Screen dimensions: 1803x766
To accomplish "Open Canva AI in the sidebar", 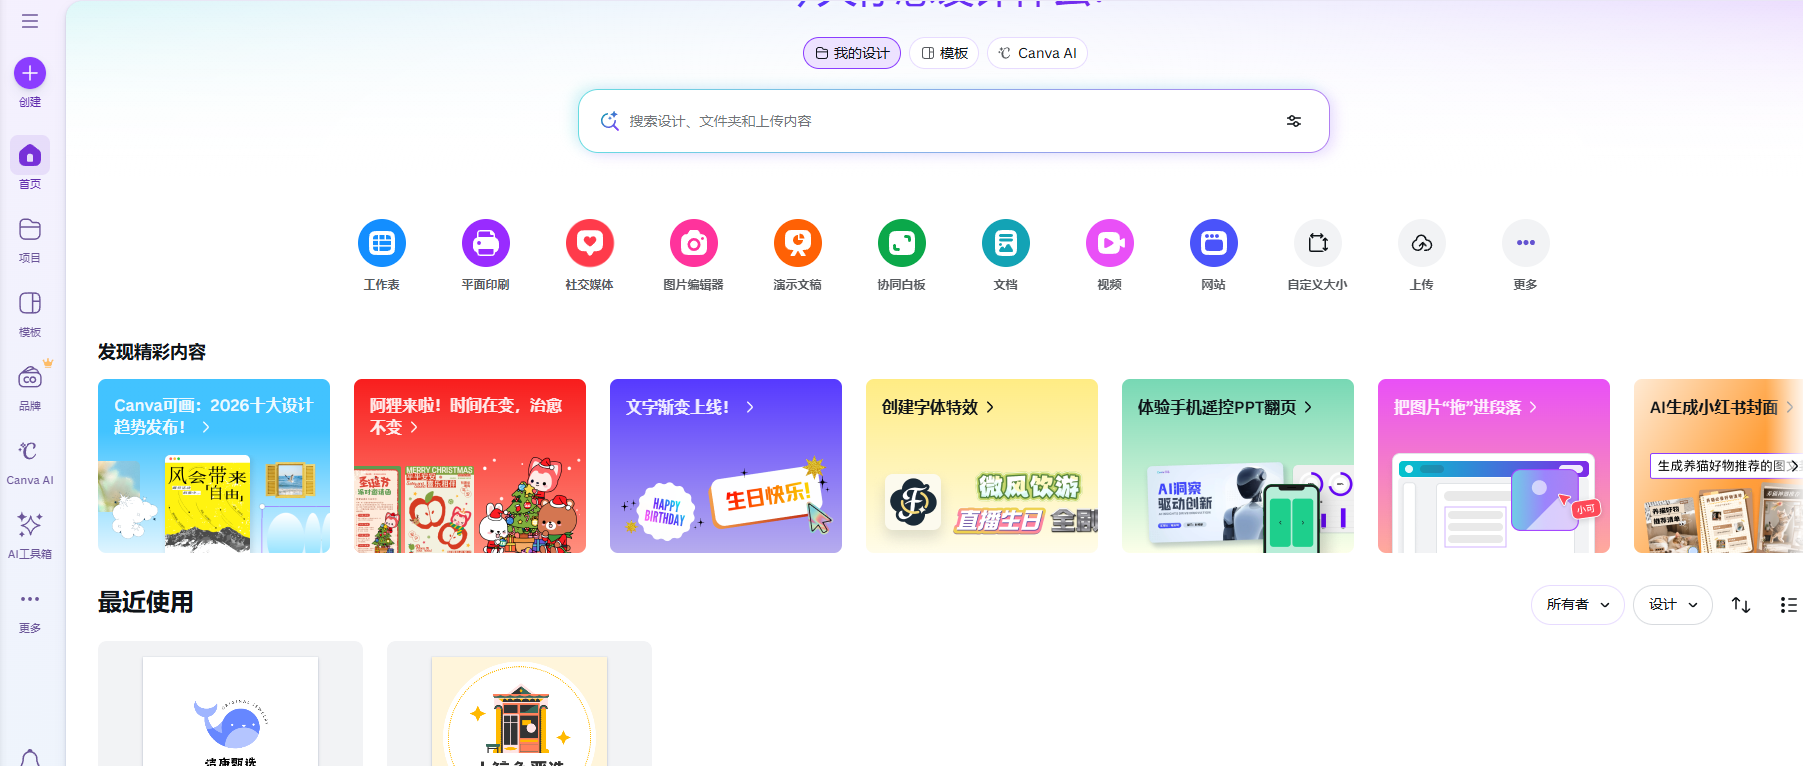I will click(30, 461).
